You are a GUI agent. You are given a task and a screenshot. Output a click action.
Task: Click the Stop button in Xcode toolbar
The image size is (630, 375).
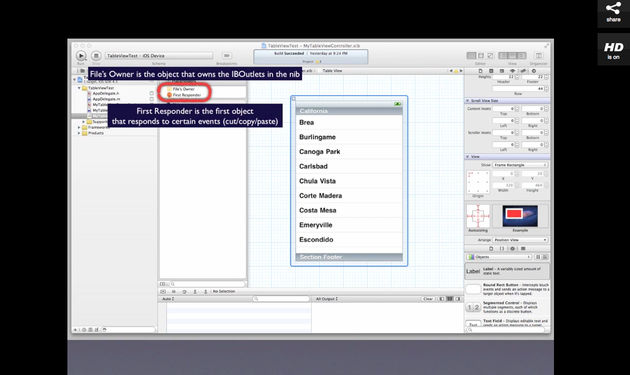tap(96, 55)
